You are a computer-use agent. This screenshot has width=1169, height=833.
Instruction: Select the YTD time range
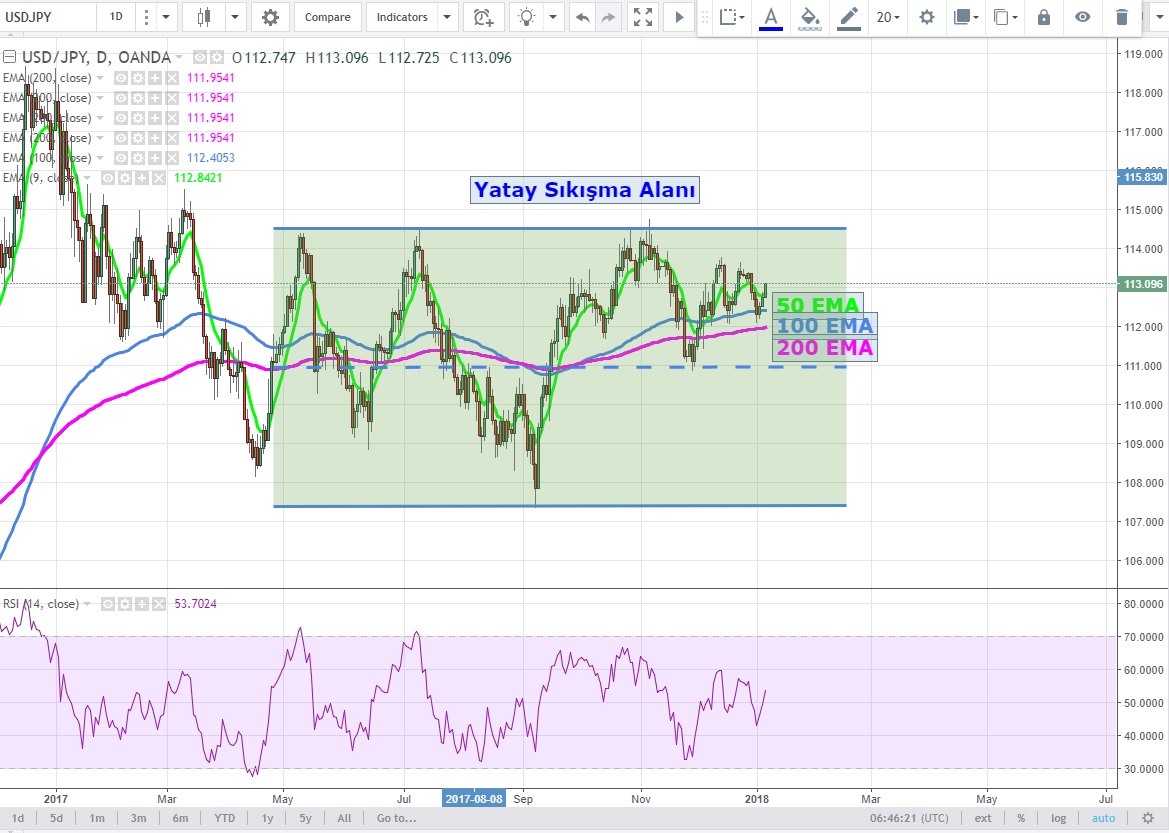pyautogui.click(x=225, y=818)
